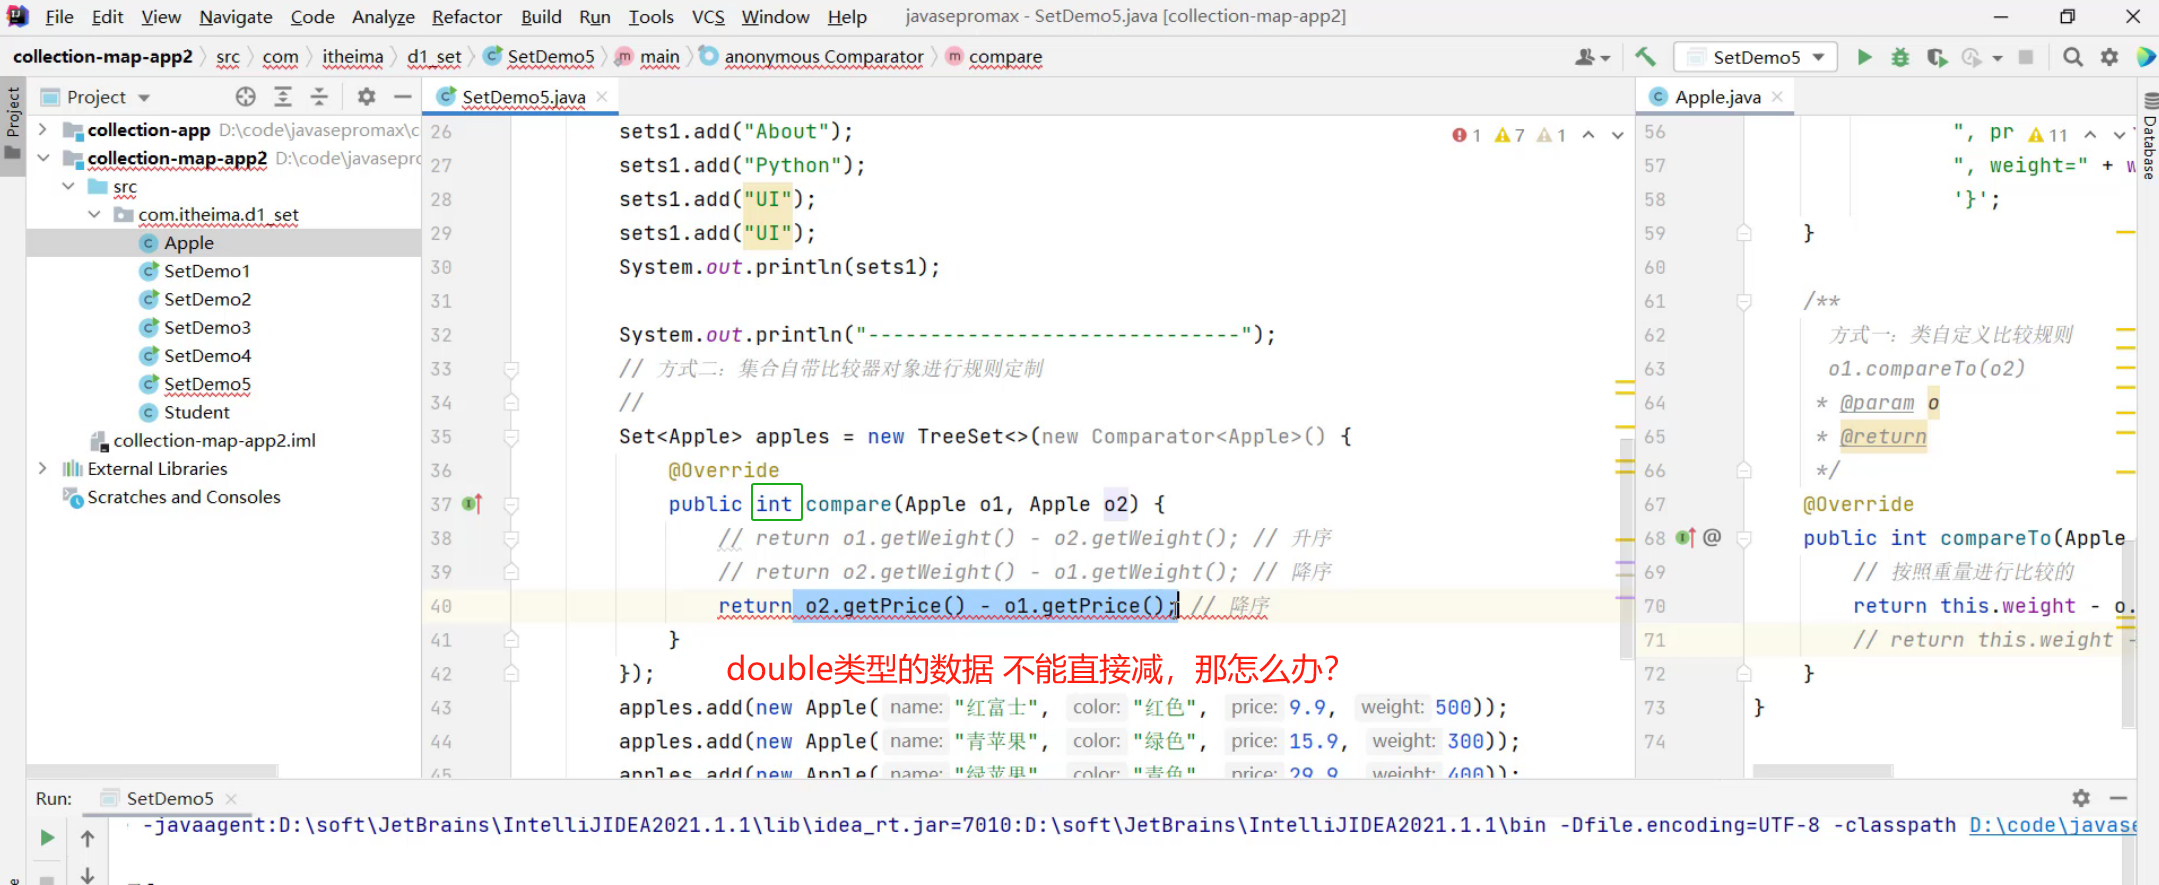Click the Apple.java warning count indicator
The width and height of the screenshot is (2159, 885).
[x=2047, y=135]
